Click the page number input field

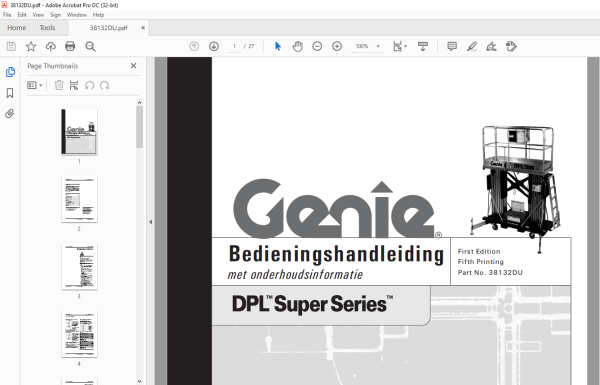pos(234,46)
